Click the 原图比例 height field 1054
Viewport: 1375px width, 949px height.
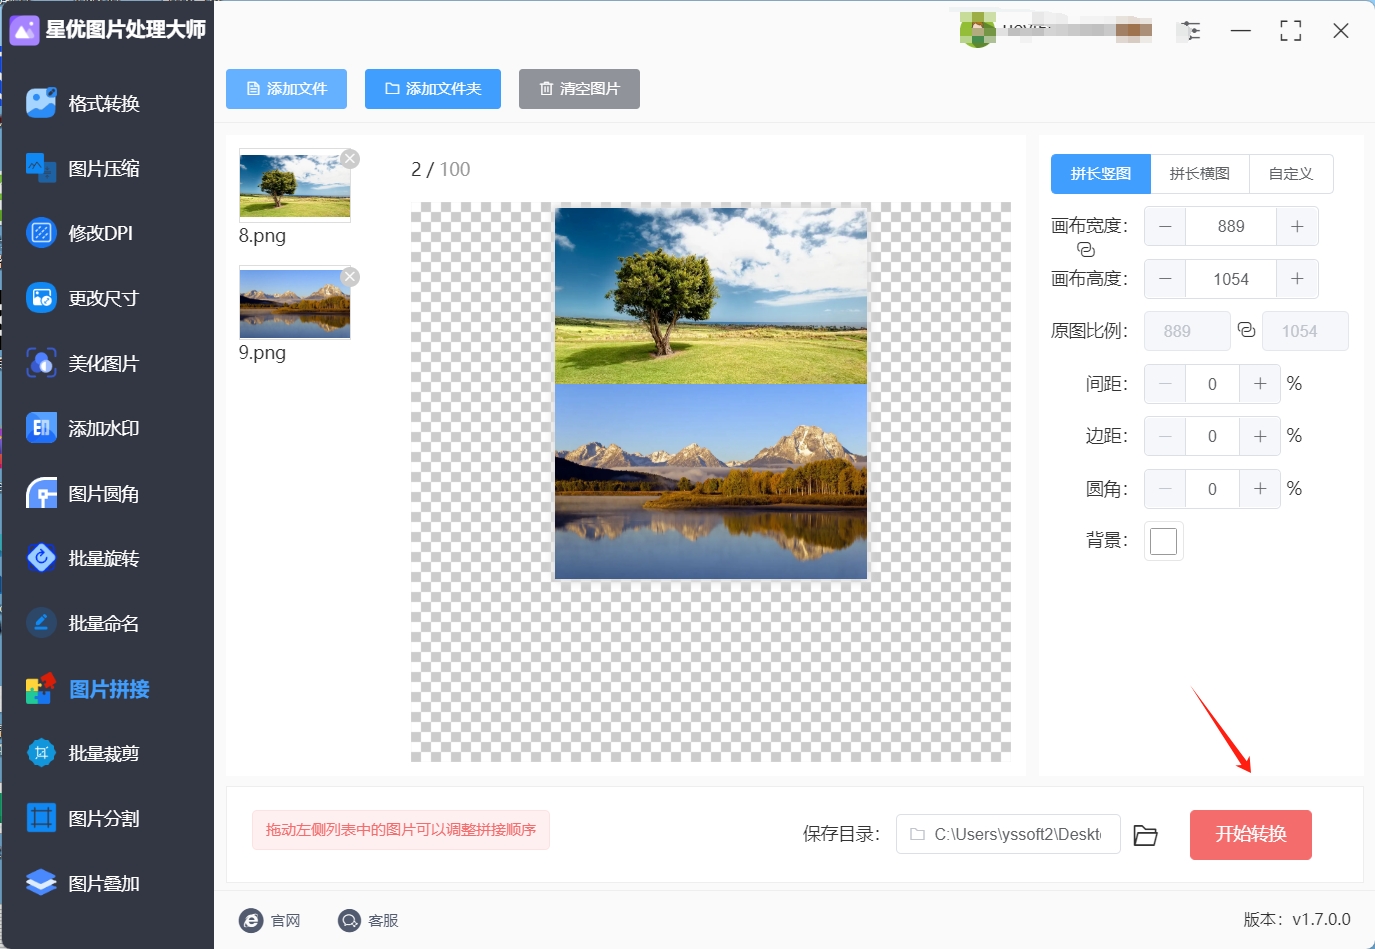point(1305,331)
